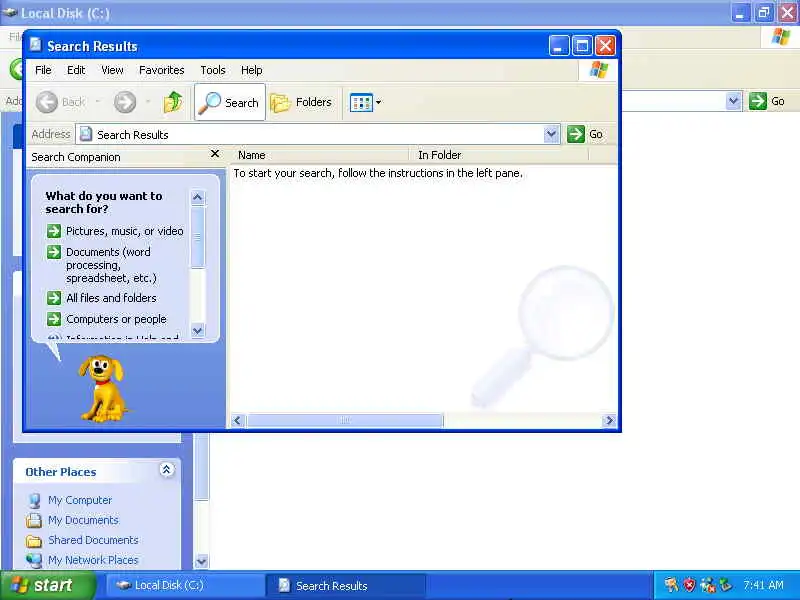Click the network computers tray icon

708,585
